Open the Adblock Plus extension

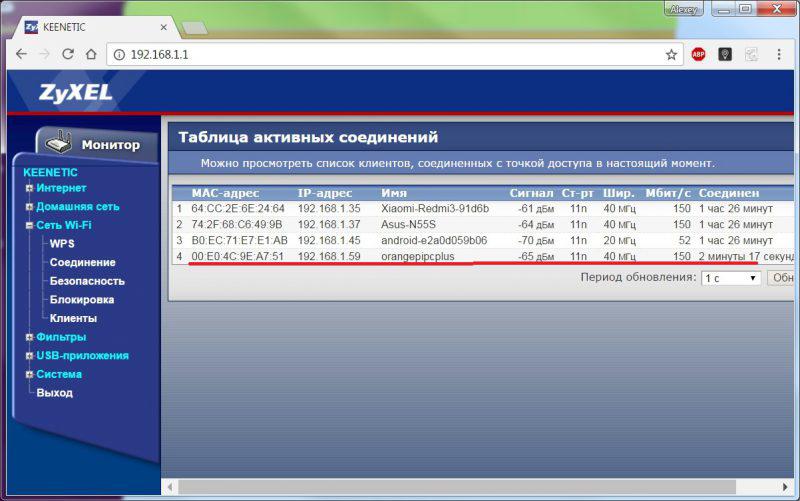(698, 55)
